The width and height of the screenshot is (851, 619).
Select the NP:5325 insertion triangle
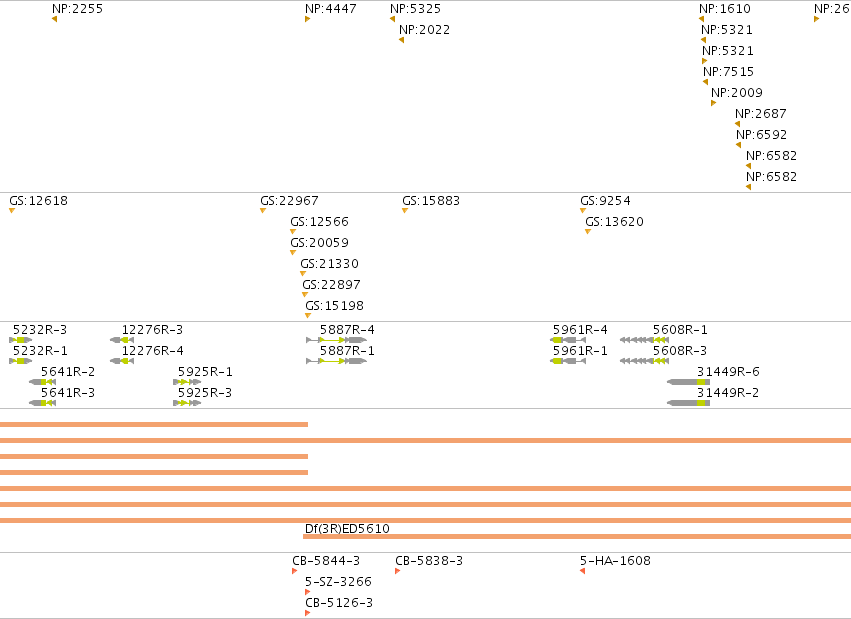click(392, 19)
